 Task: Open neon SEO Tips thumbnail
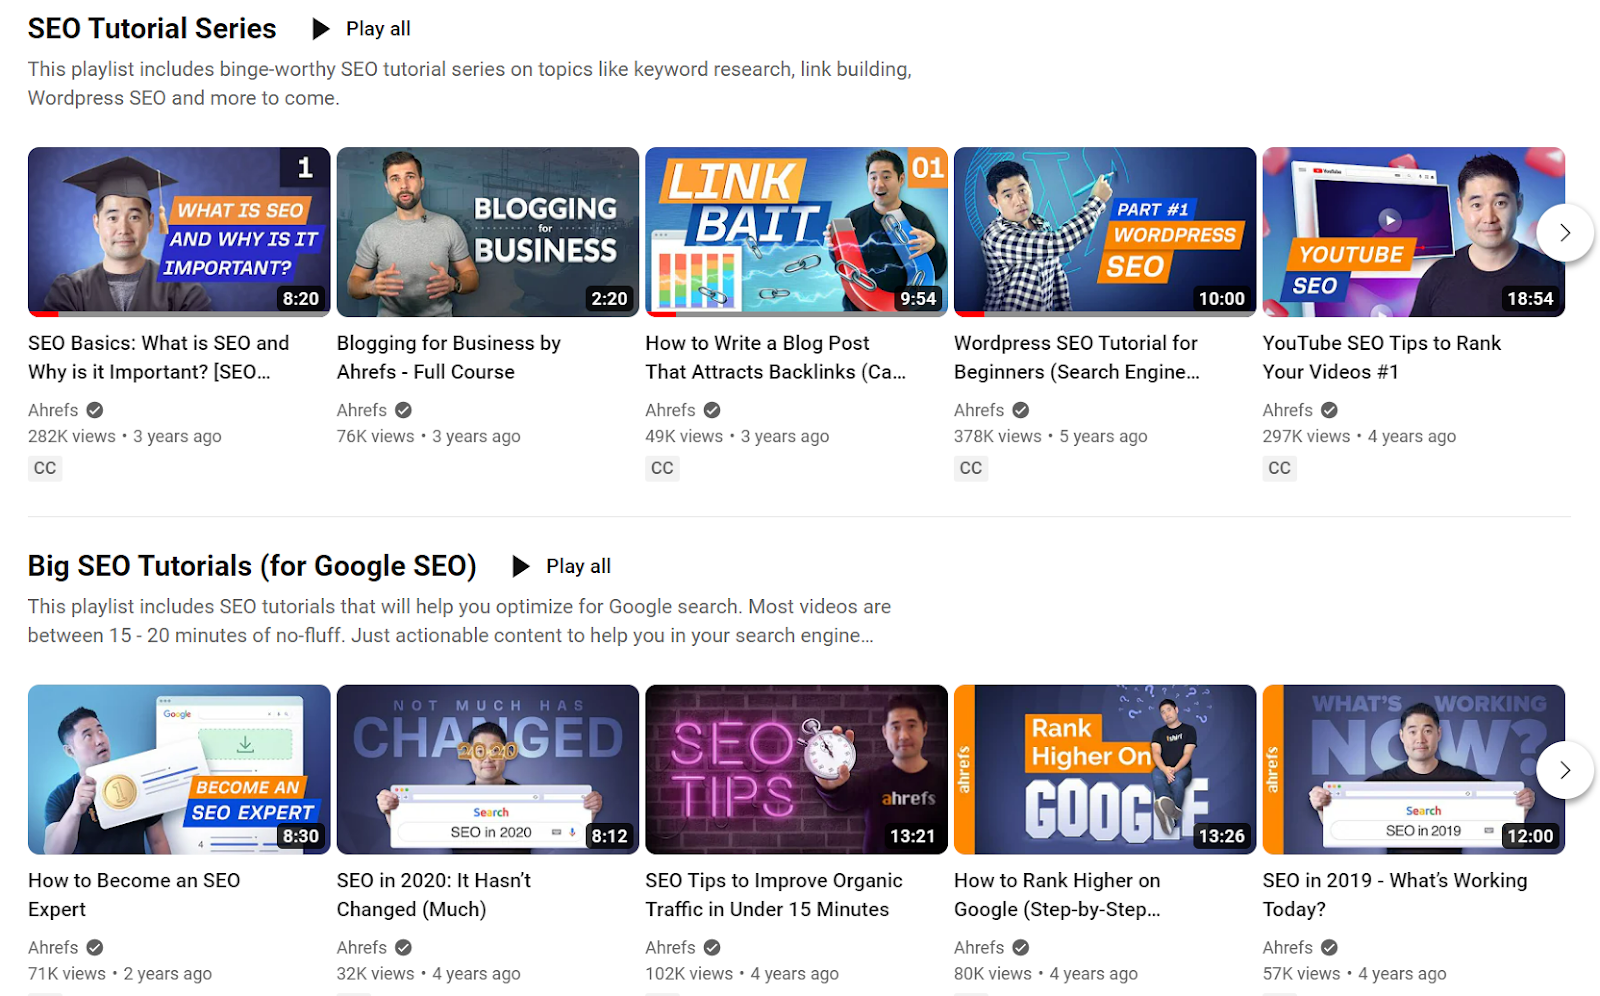(796, 769)
